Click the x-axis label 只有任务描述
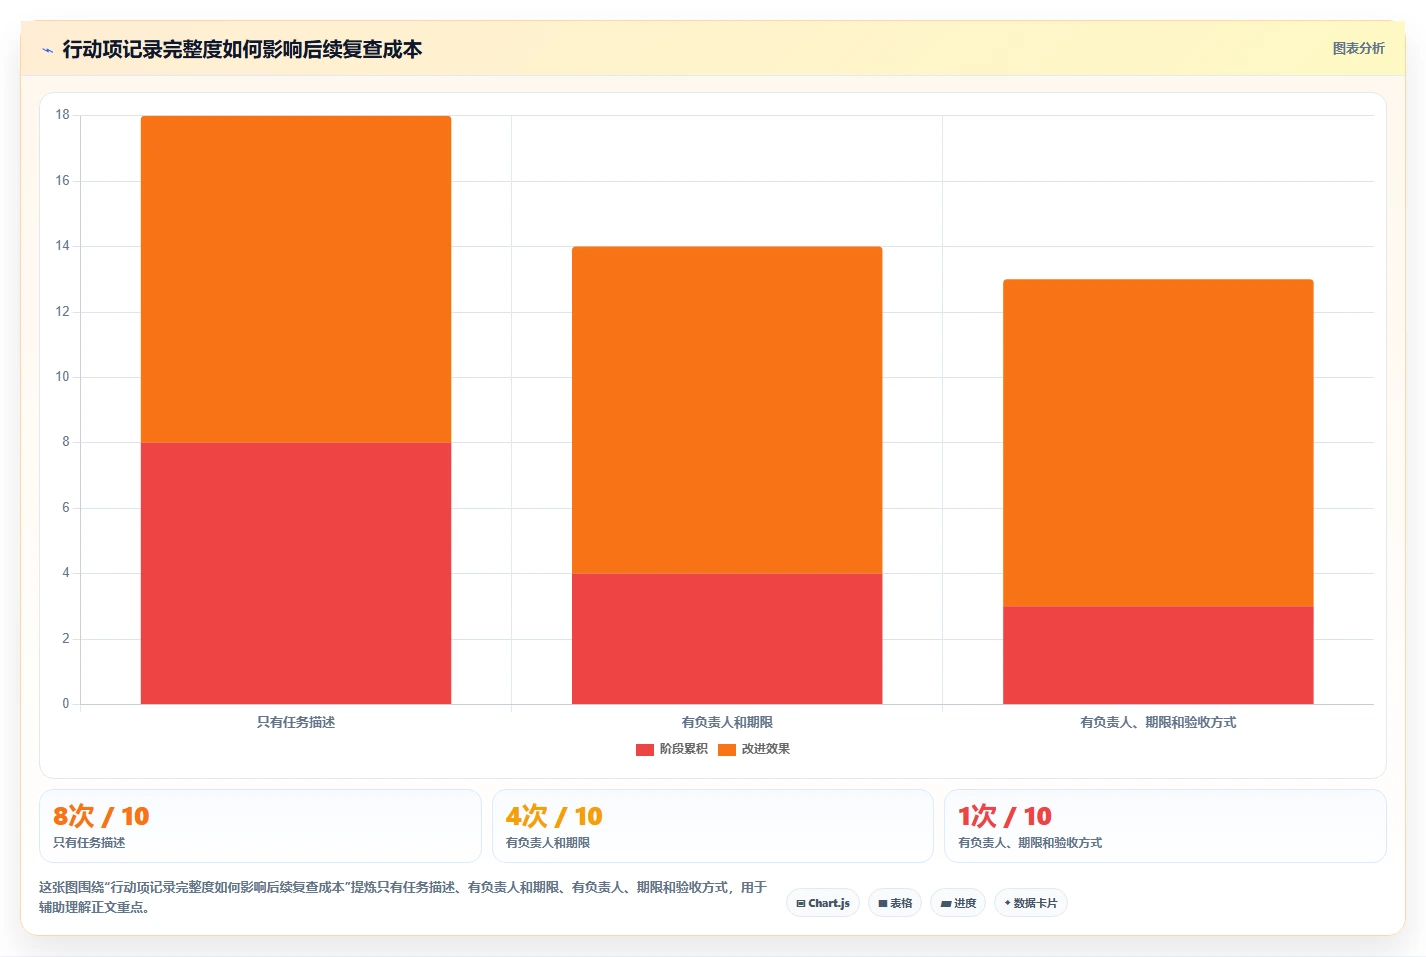The image size is (1426, 957). [x=296, y=722]
